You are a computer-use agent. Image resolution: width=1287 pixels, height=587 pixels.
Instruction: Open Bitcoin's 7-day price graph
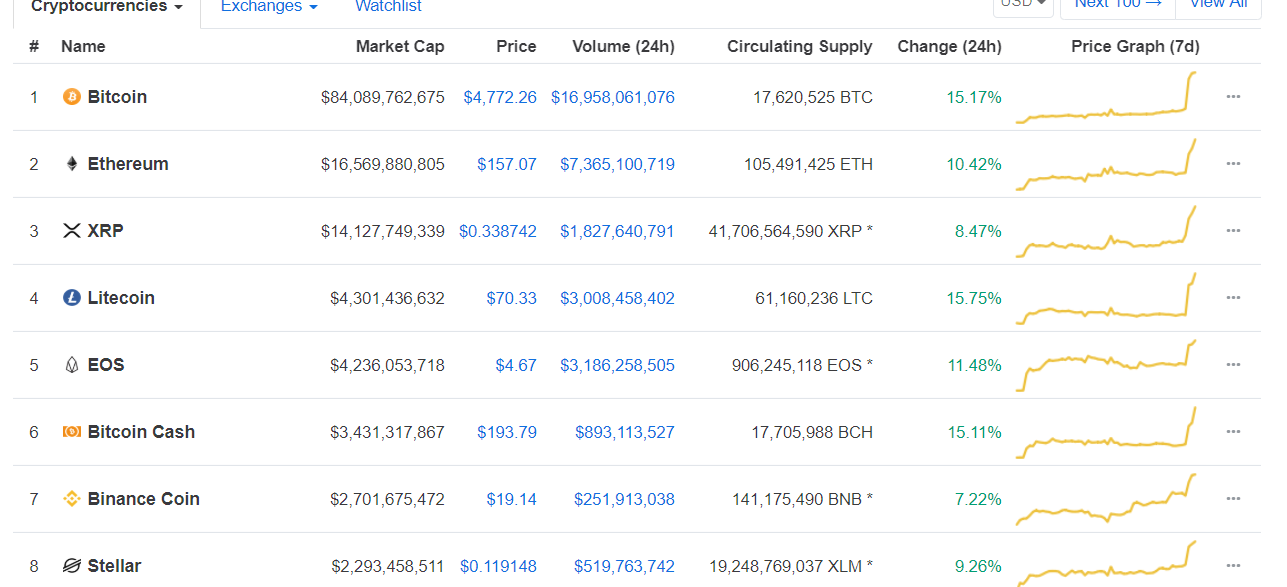(x=1107, y=98)
